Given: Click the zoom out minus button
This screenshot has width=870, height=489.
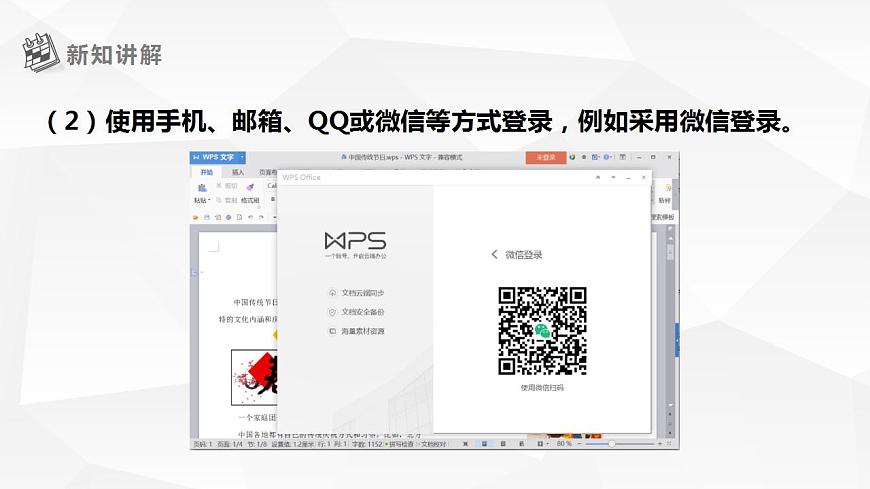Looking at the screenshot, I should 579,444.
